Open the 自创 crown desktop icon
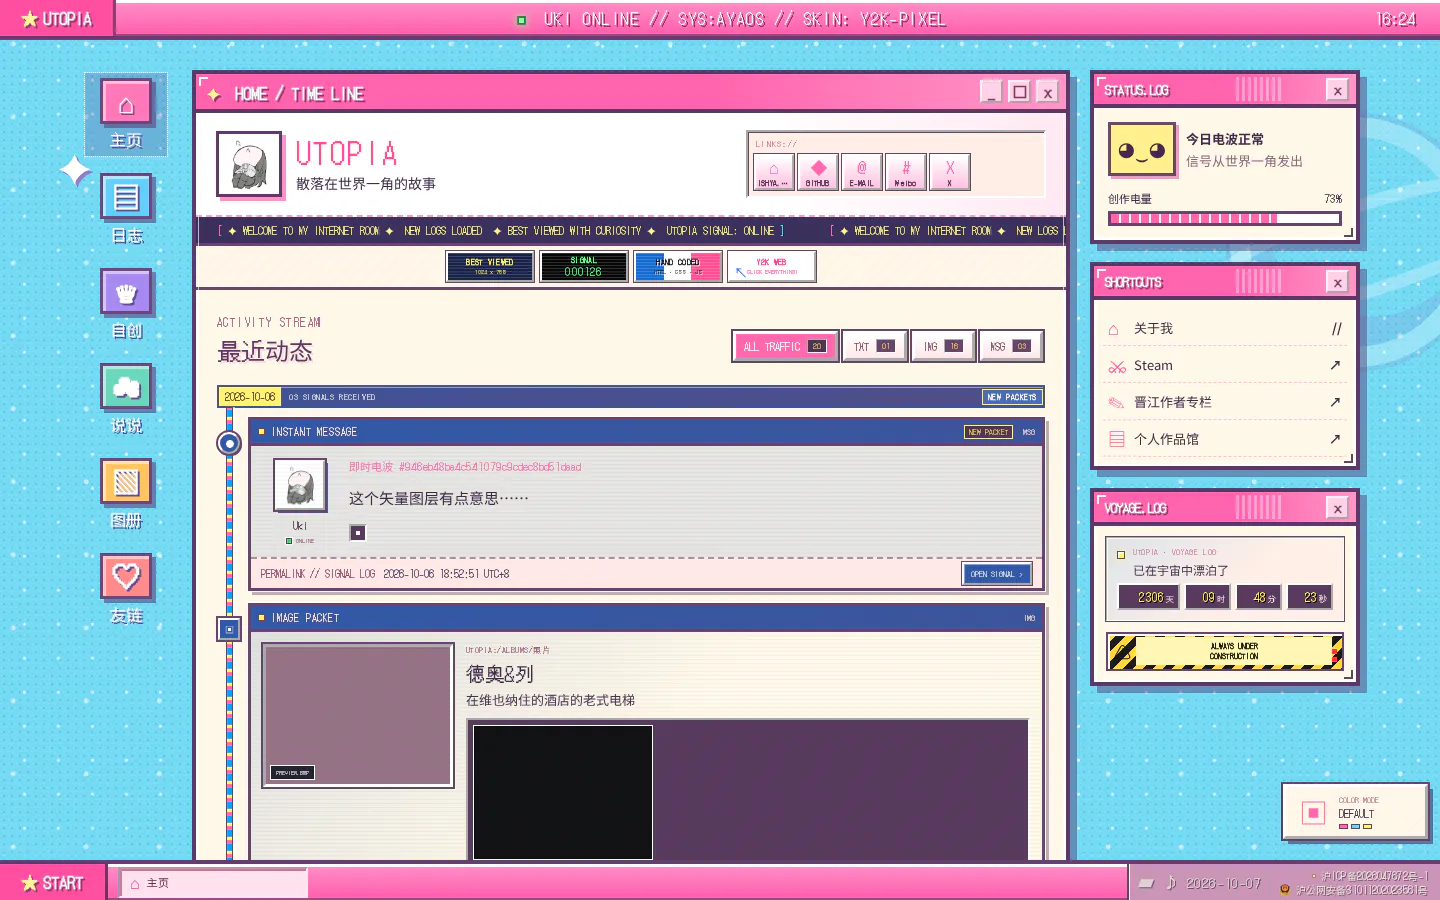Image resolution: width=1440 pixels, height=900 pixels. (126, 304)
